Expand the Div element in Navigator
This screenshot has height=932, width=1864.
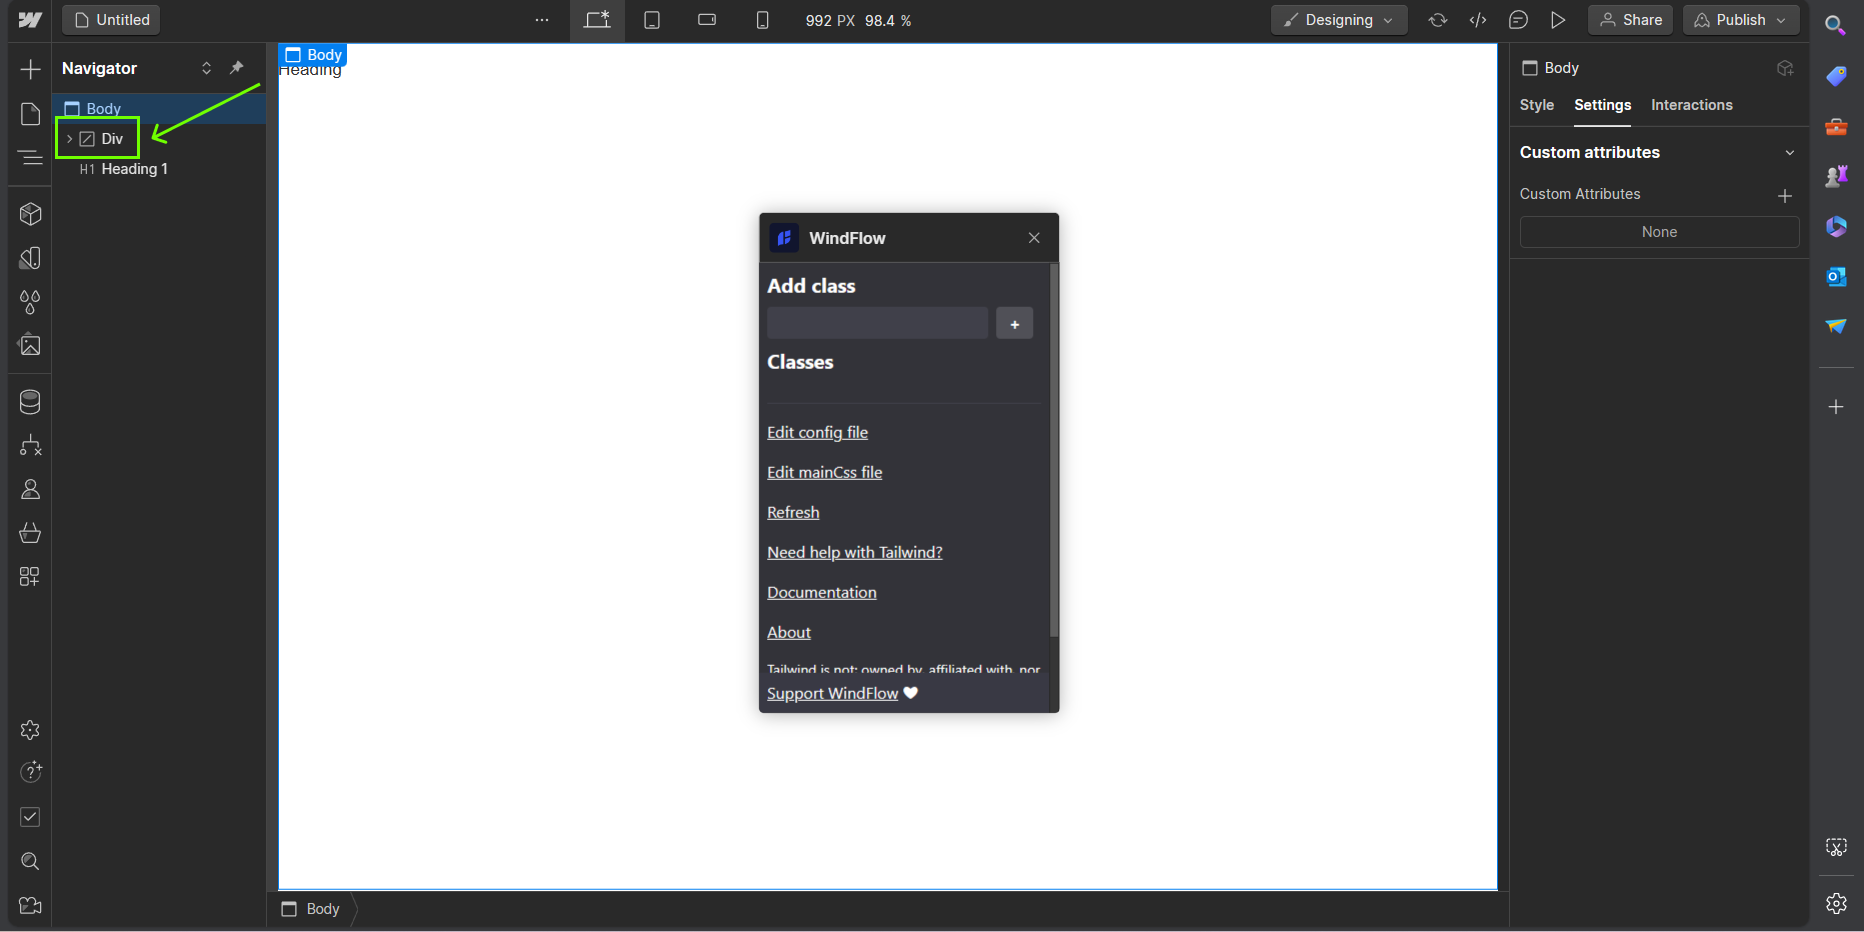[x=69, y=139]
